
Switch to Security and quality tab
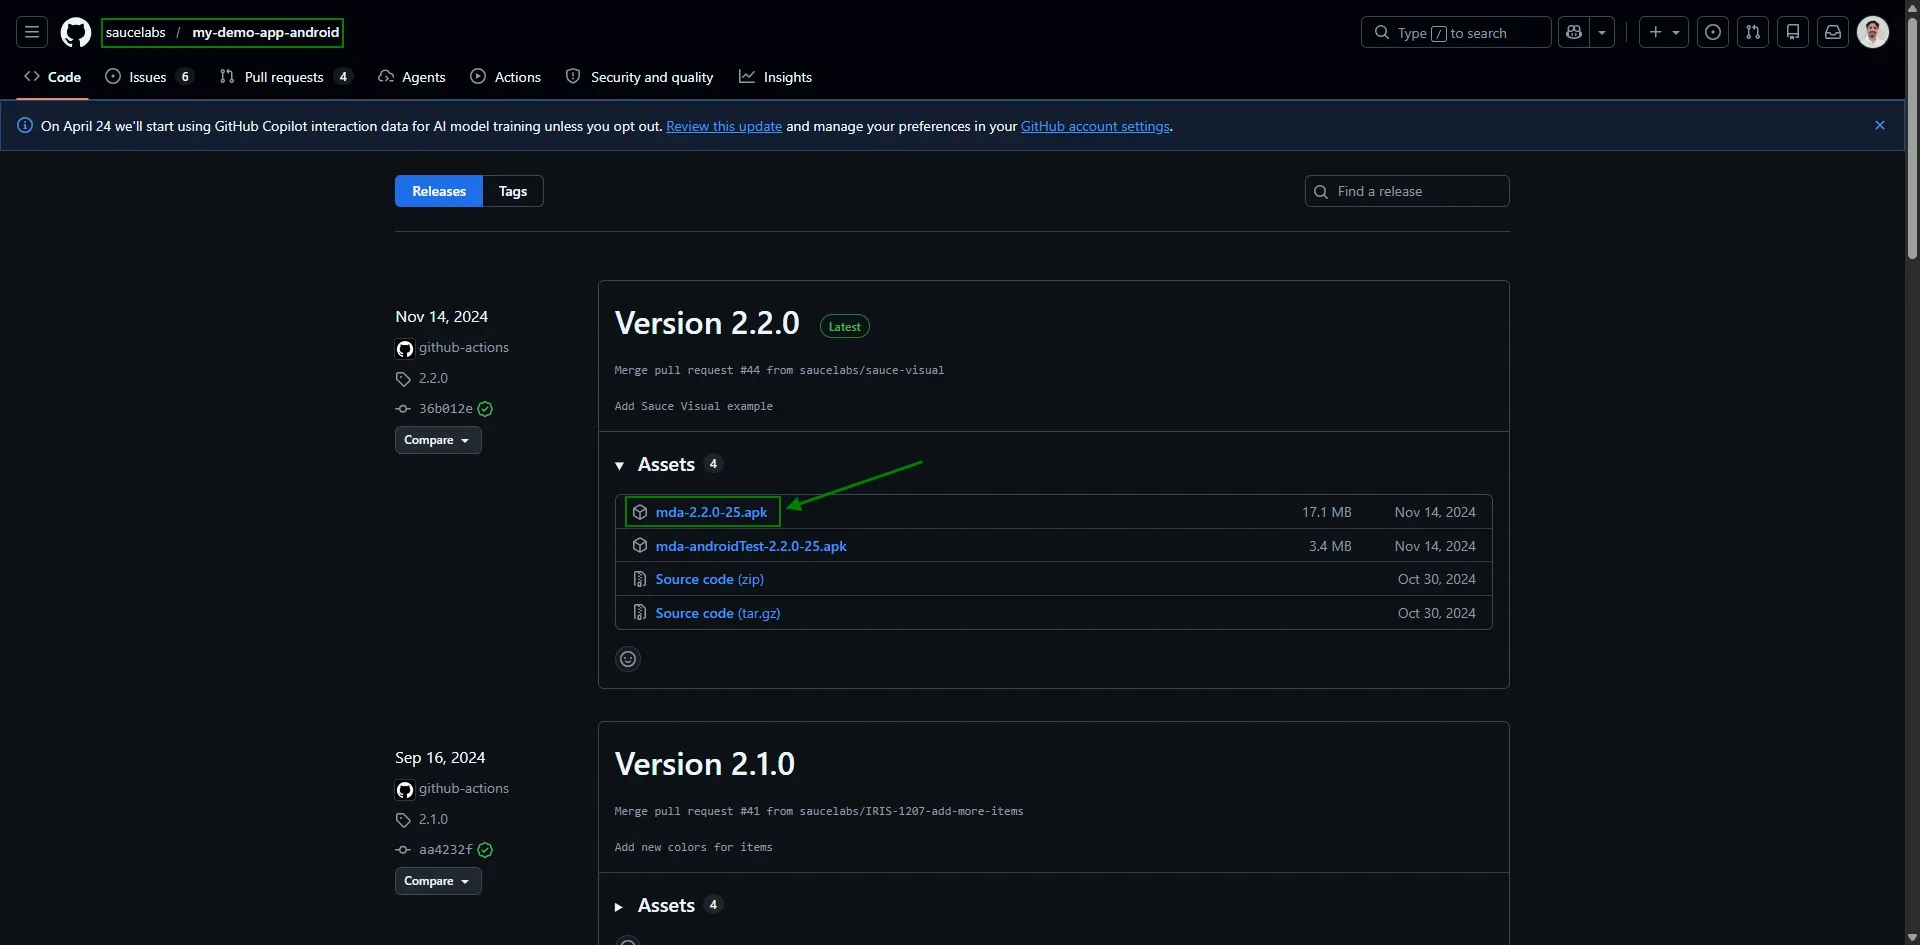coord(640,77)
